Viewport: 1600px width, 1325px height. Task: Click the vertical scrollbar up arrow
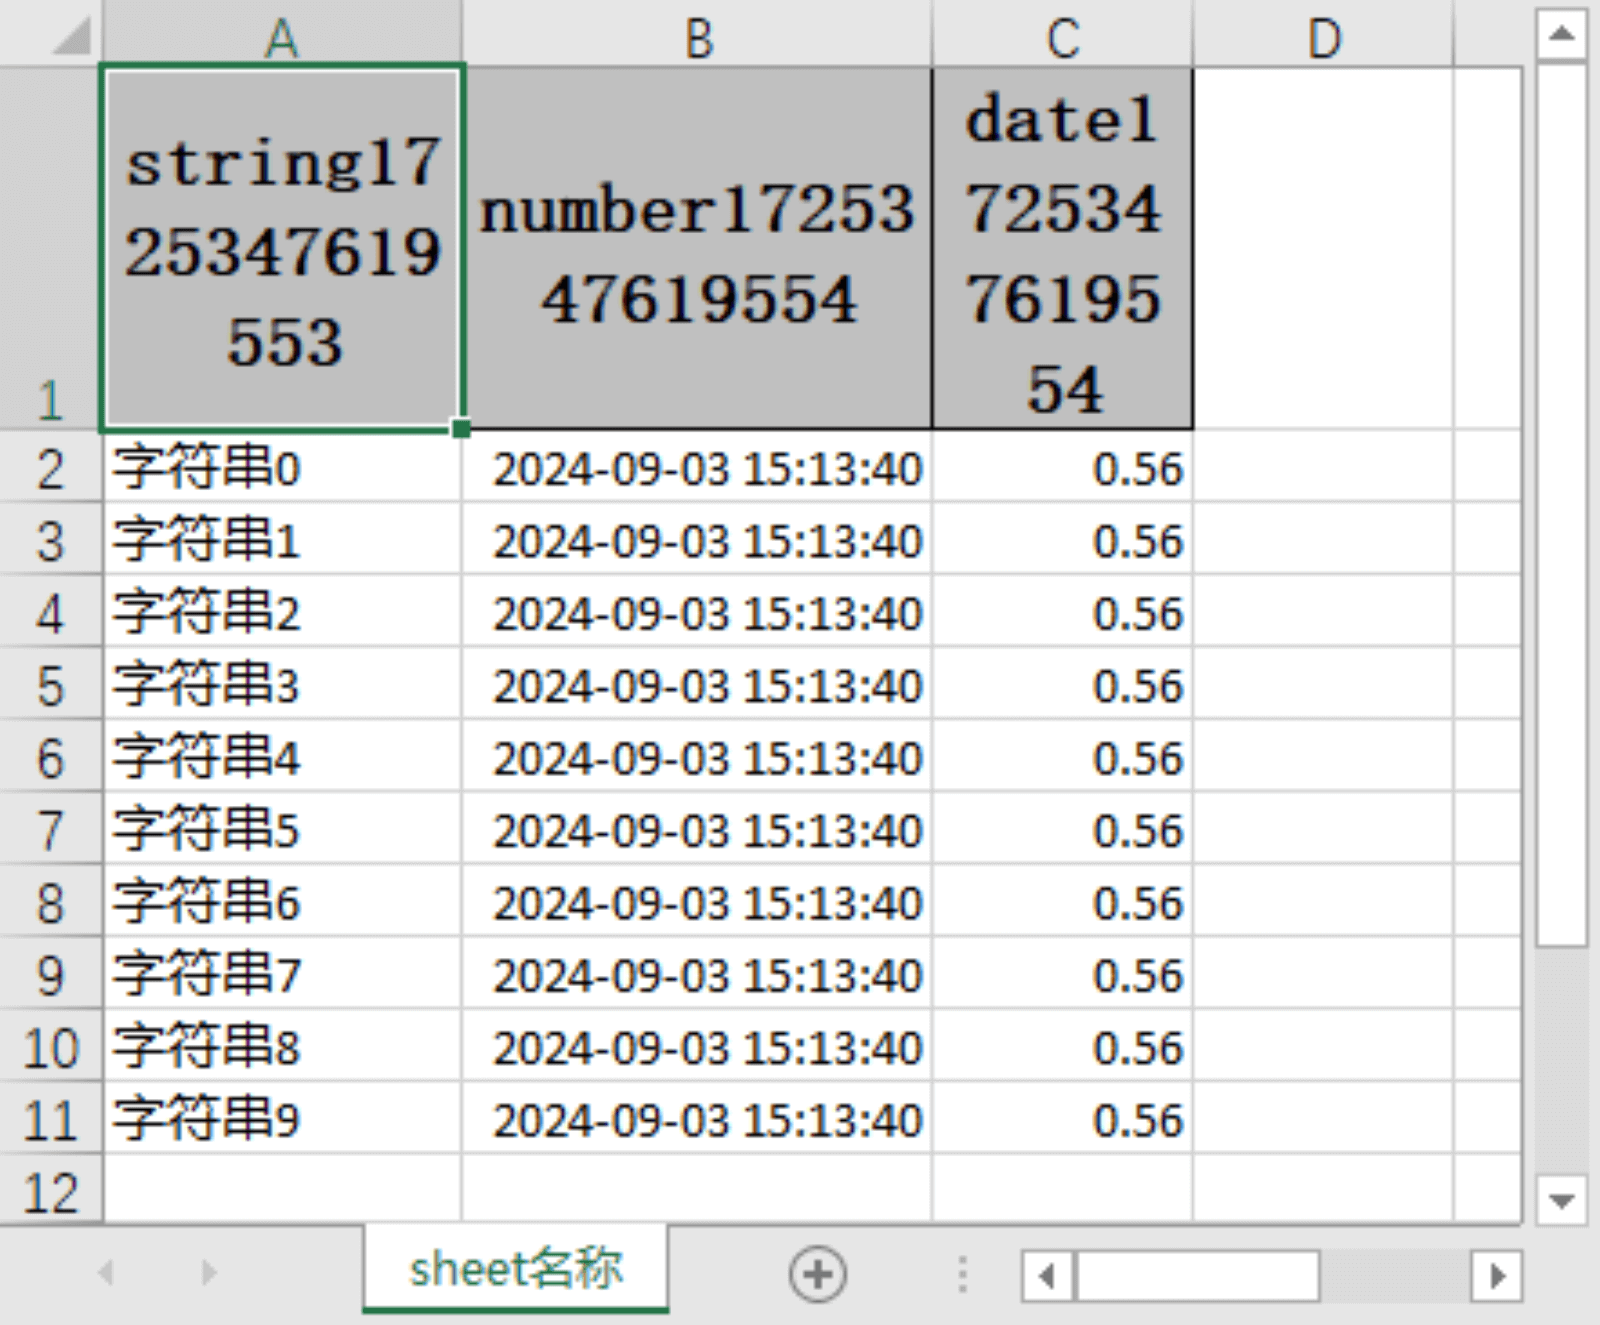click(1561, 35)
